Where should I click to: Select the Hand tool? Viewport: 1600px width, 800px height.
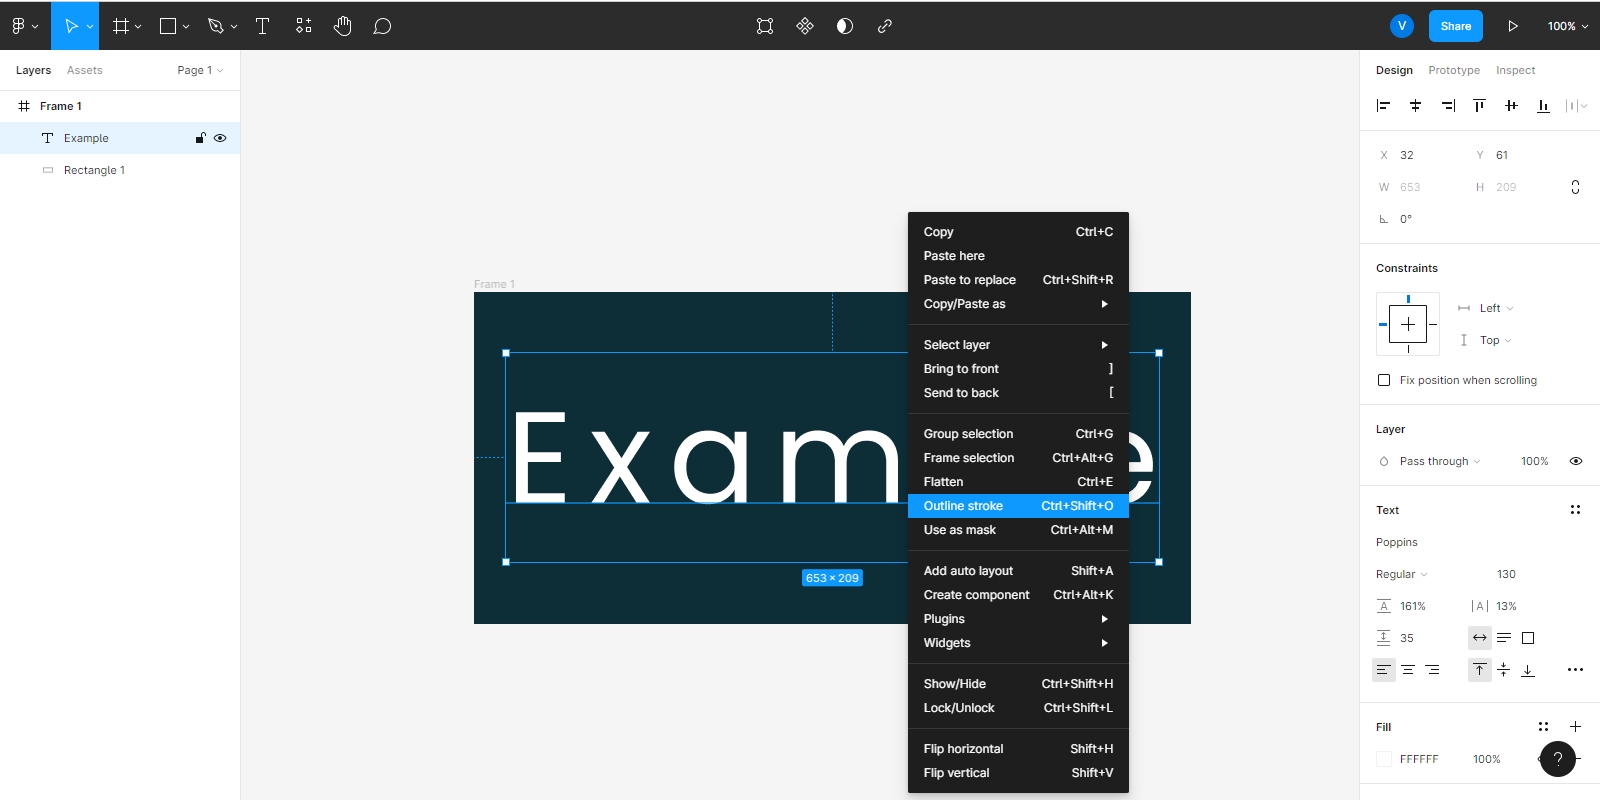pos(343,26)
